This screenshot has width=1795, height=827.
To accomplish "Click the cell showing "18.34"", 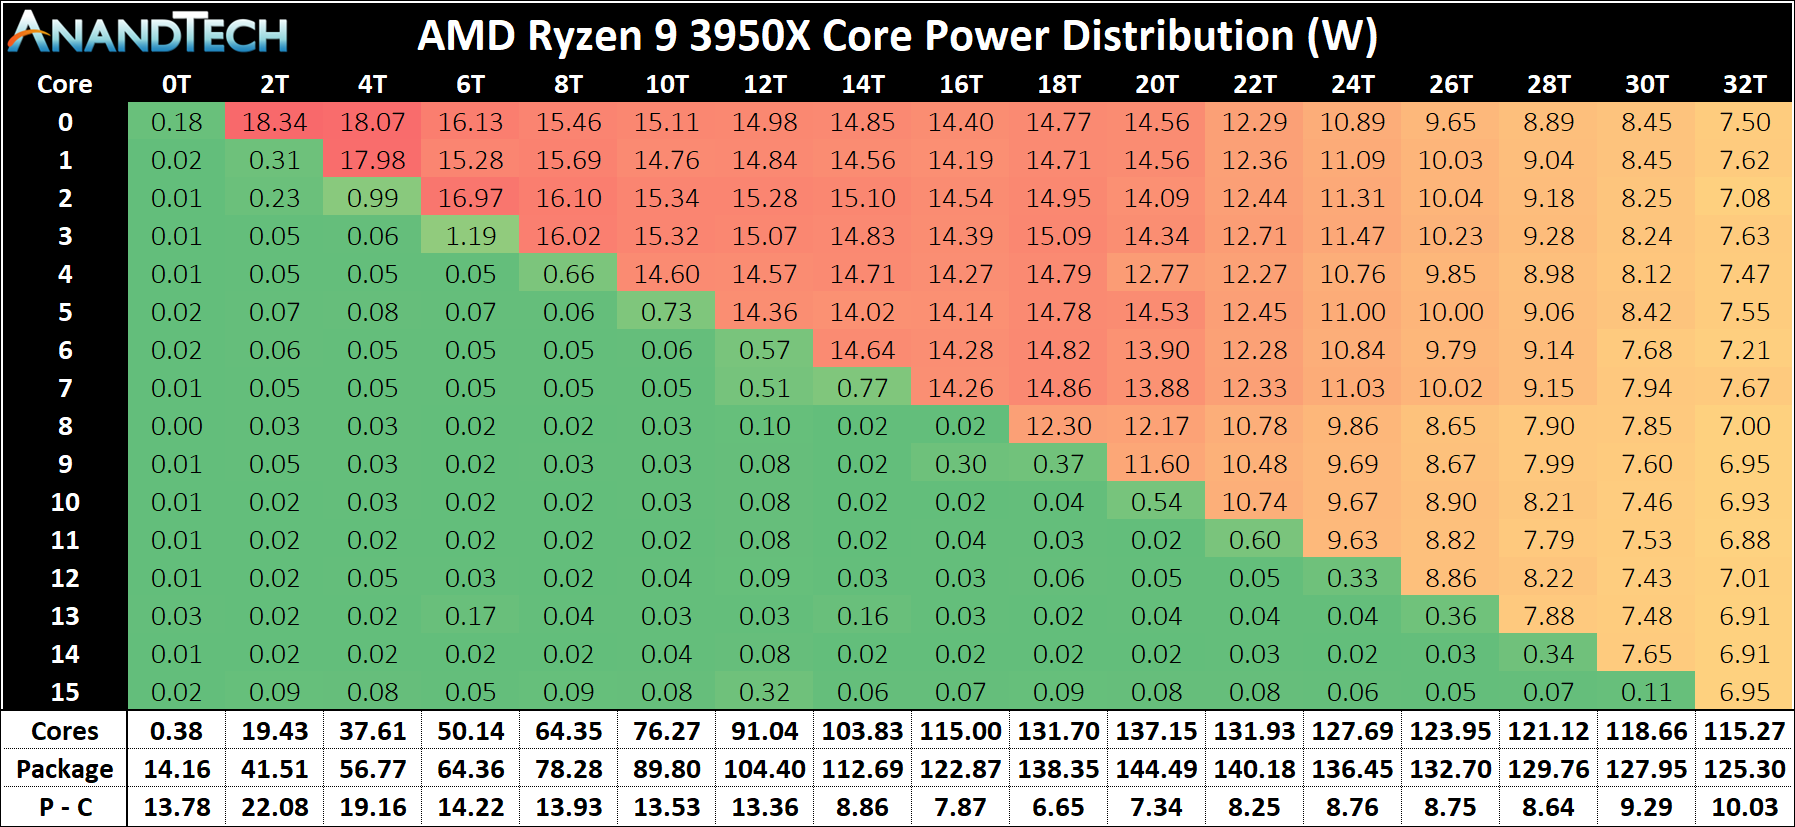I will click(274, 122).
